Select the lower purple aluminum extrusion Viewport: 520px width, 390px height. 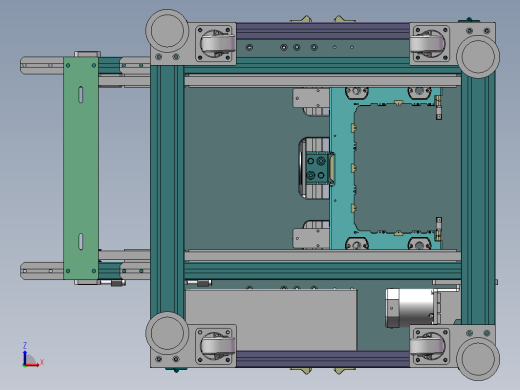(323, 359)
